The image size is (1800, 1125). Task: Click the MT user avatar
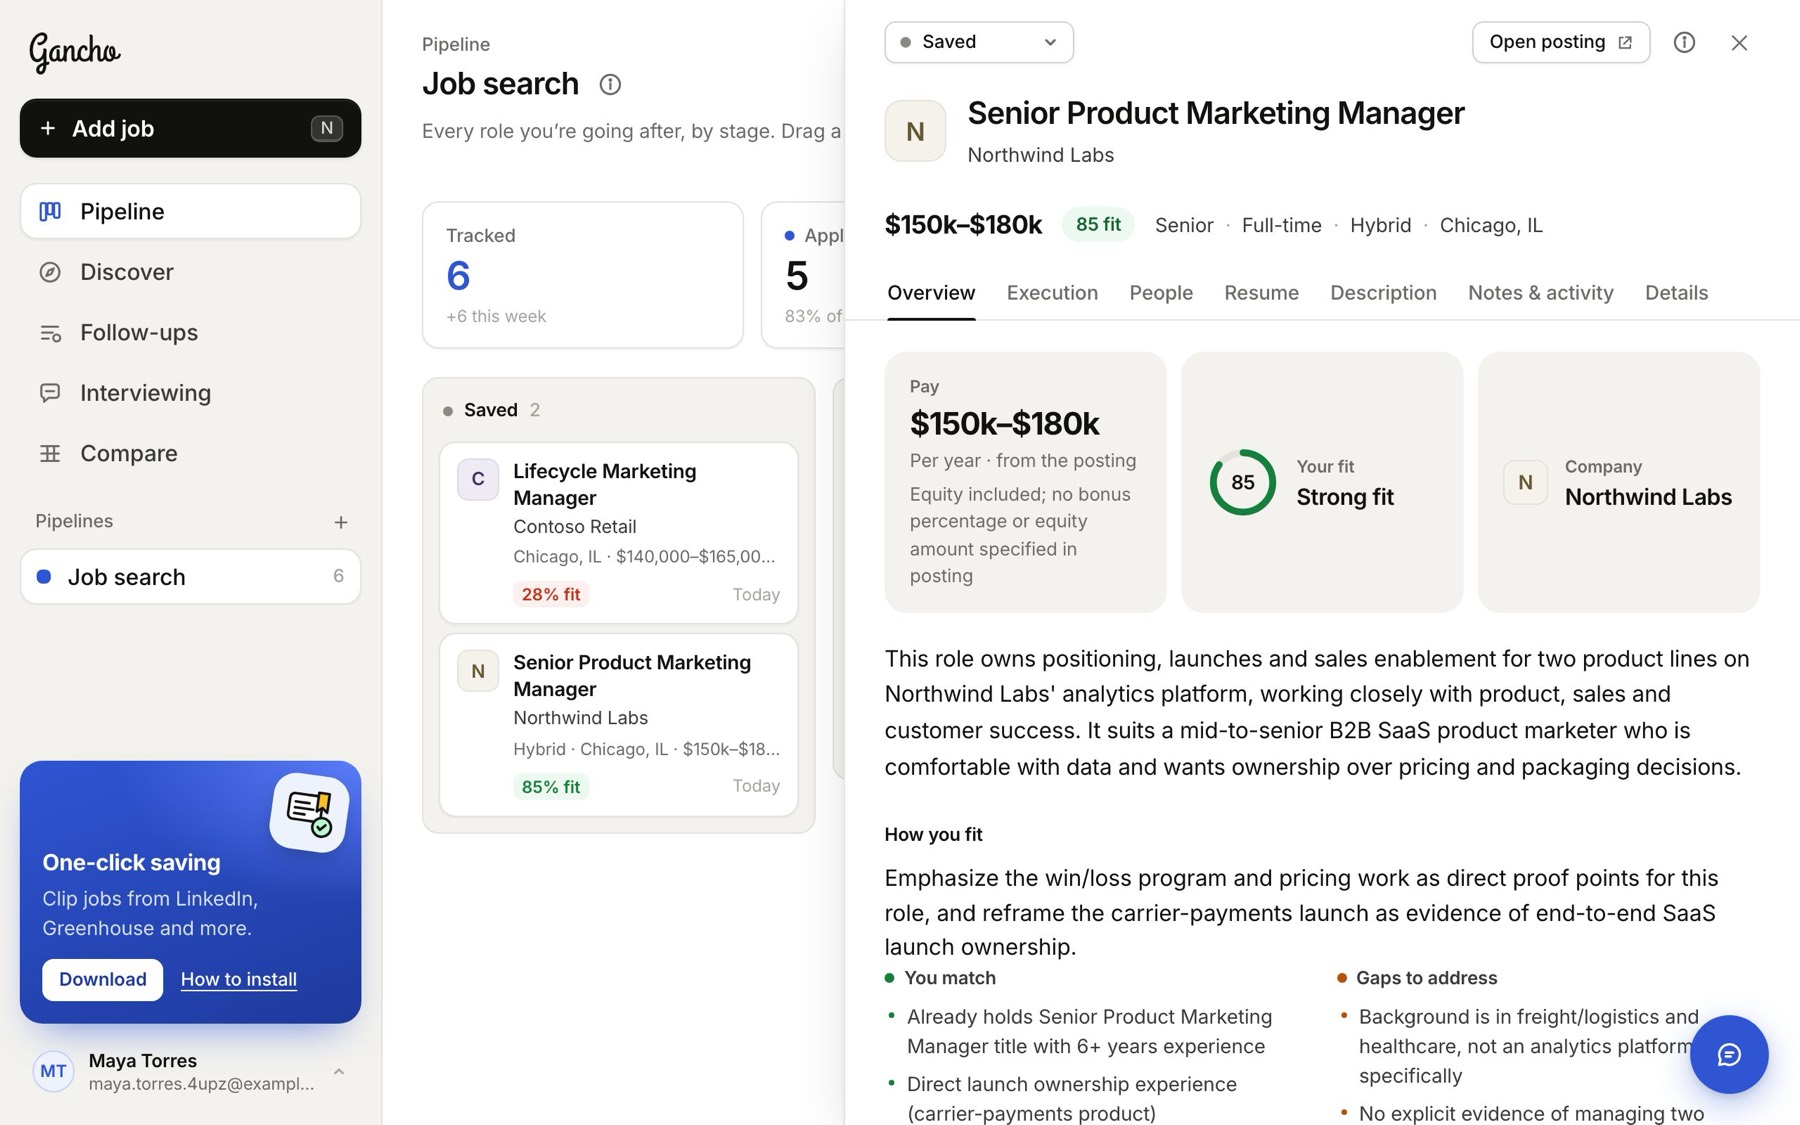pos(53,1072)
